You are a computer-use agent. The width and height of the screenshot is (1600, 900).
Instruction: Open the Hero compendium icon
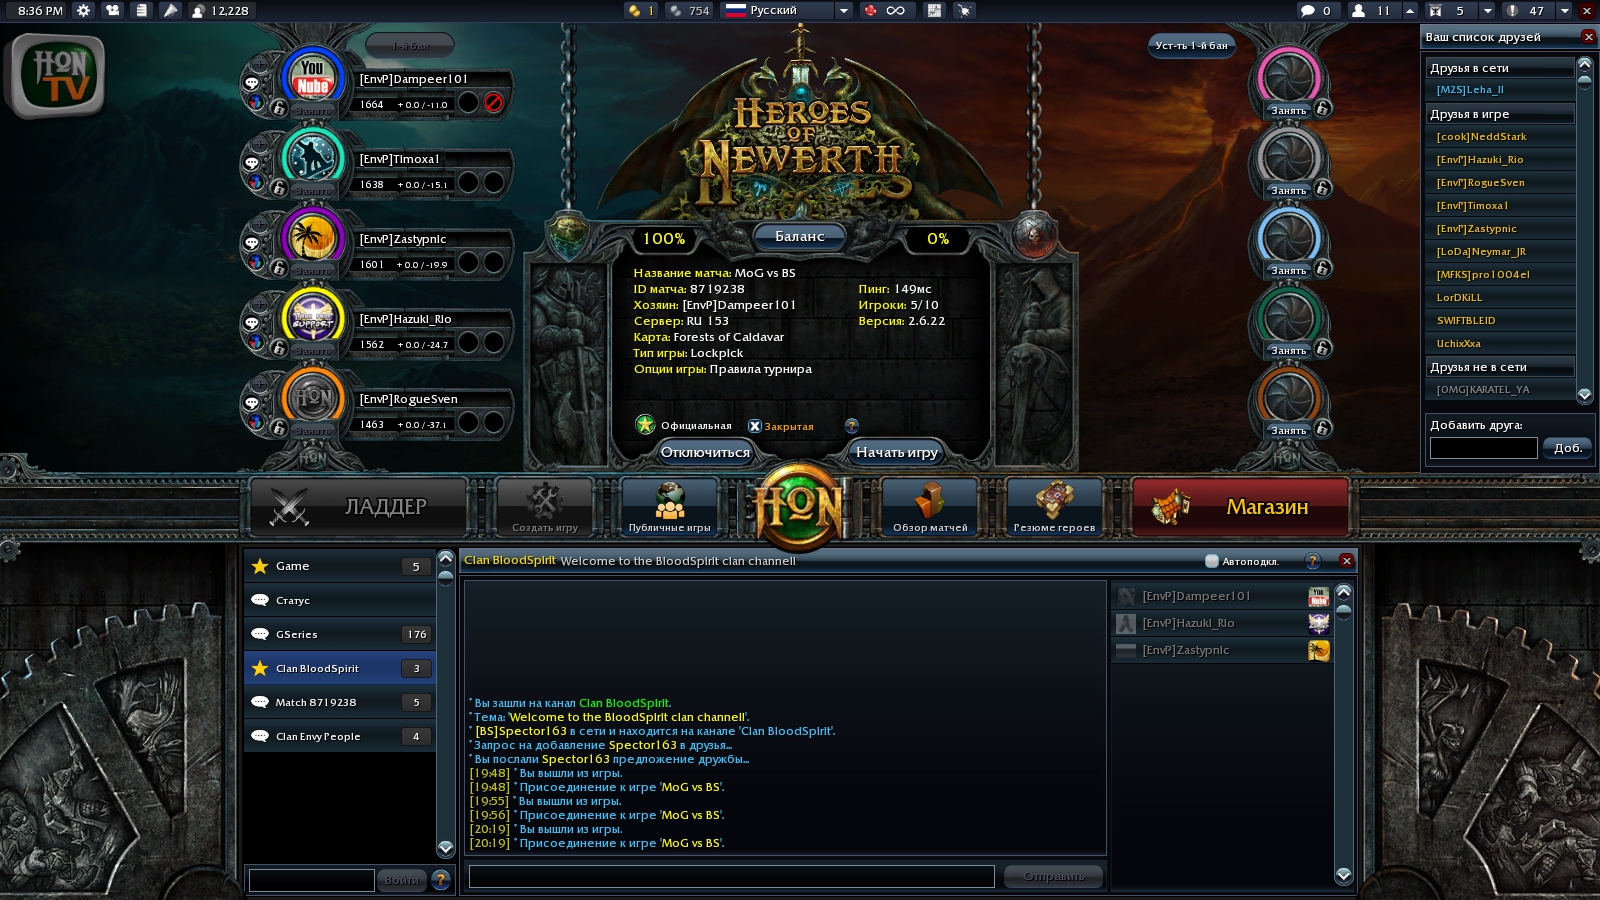[x=1054, y=507]
